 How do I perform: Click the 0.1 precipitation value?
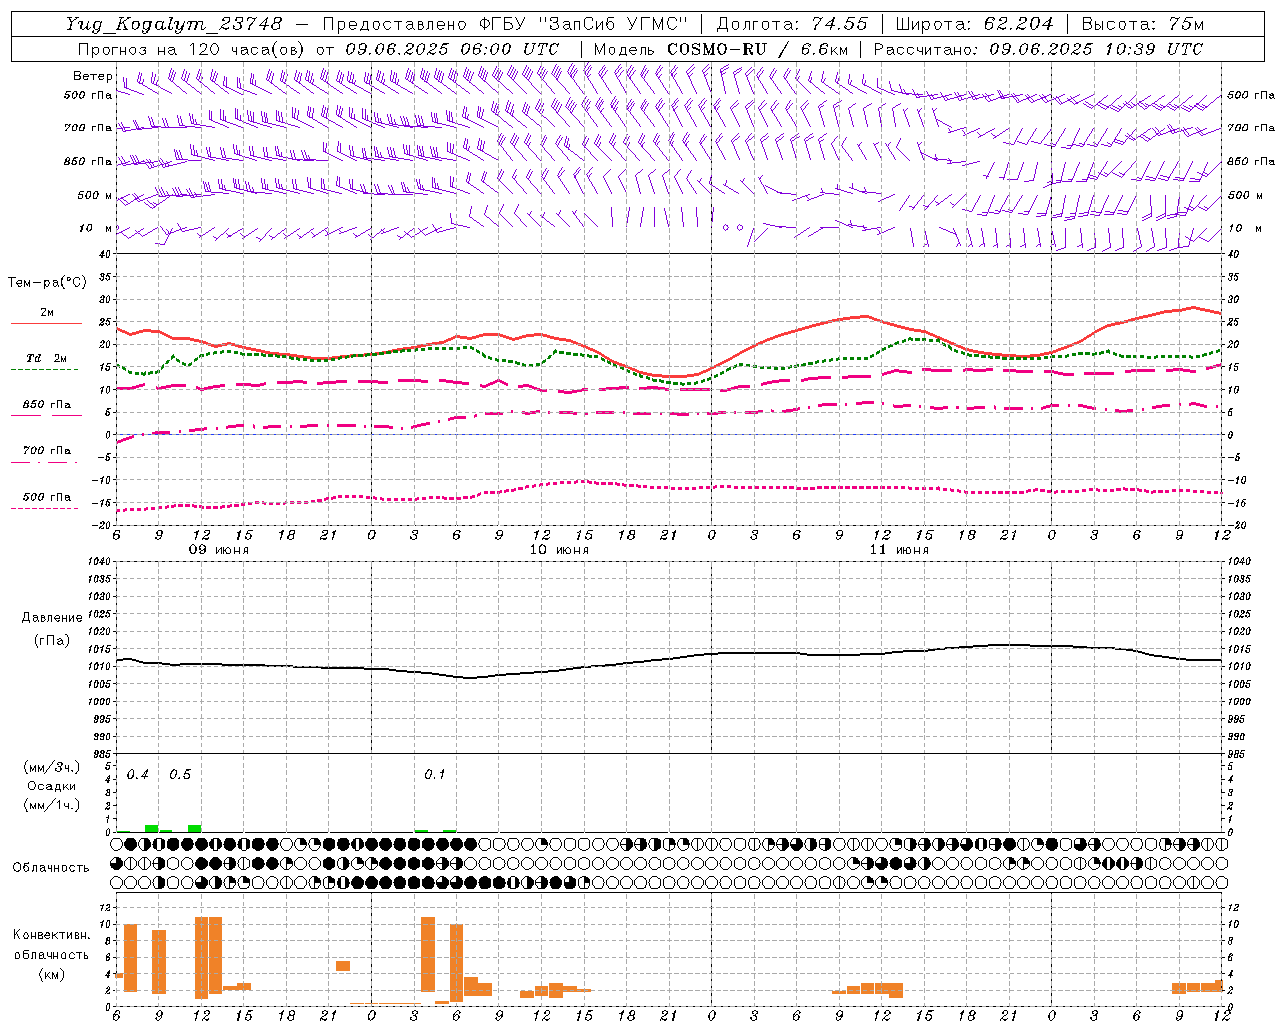coord(434,775)
